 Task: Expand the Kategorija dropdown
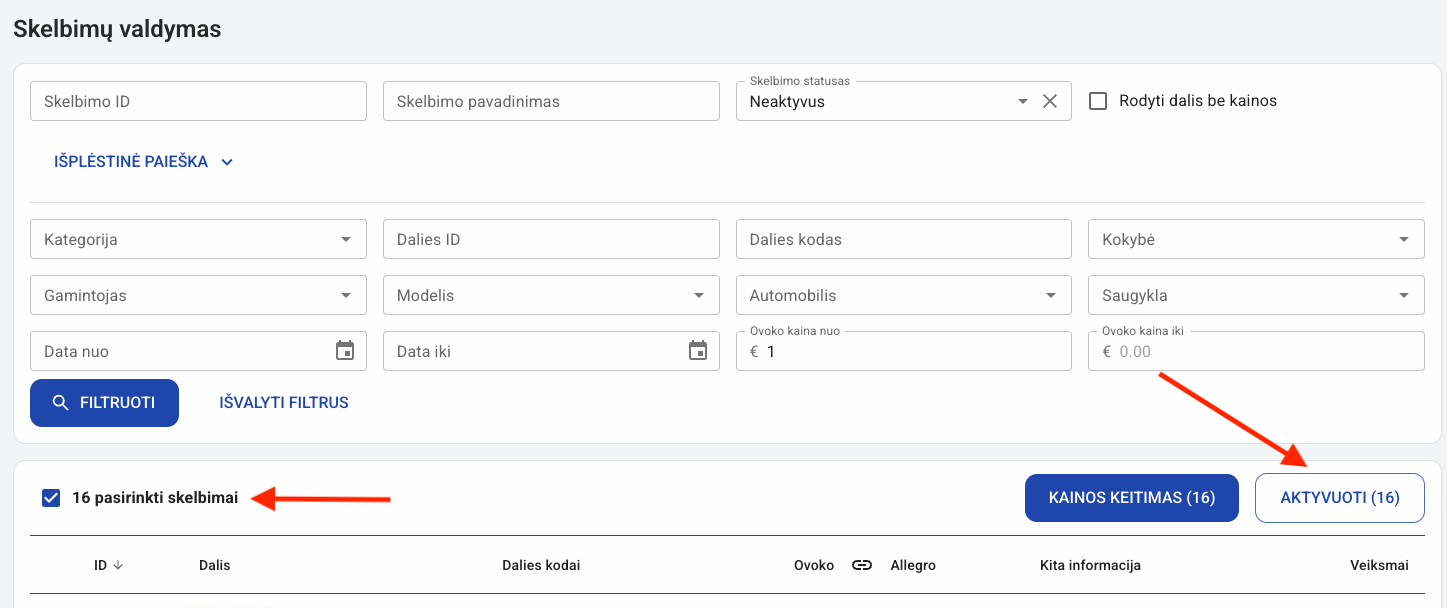point(346,240)
